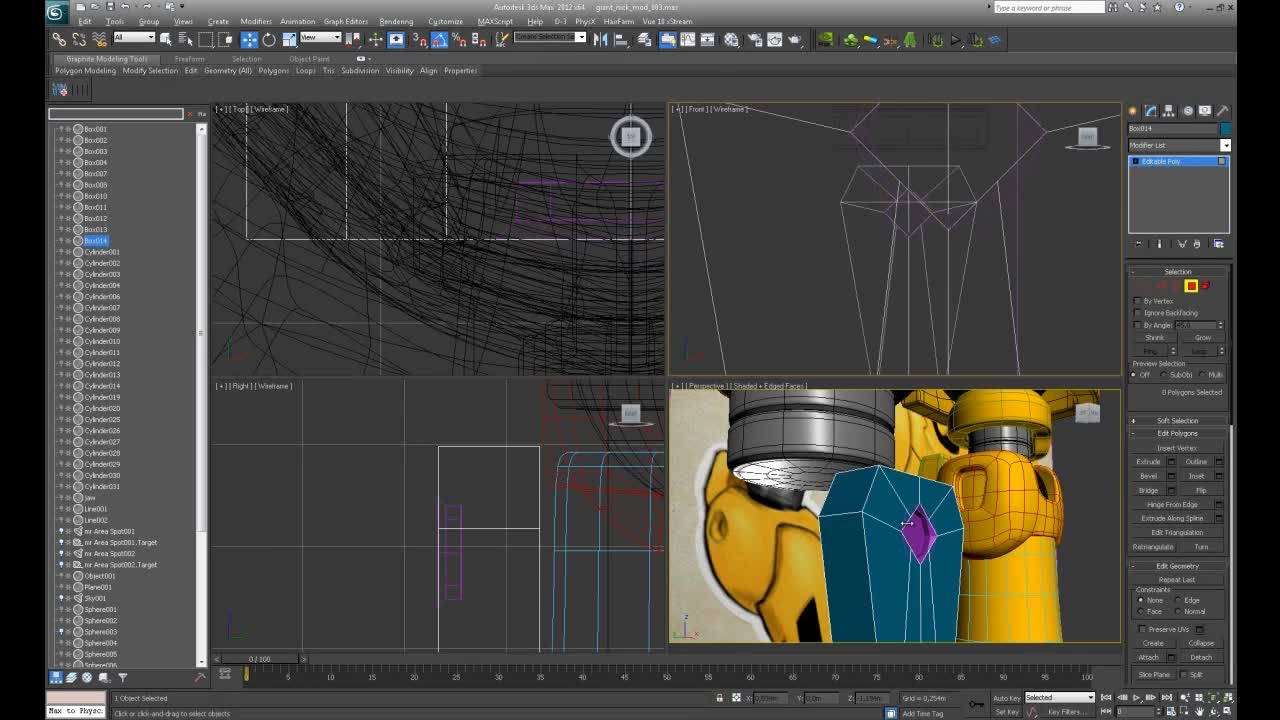Open the Rendering menu
The height and width of the screenshot is (720, 1280).
pos(396,21)
